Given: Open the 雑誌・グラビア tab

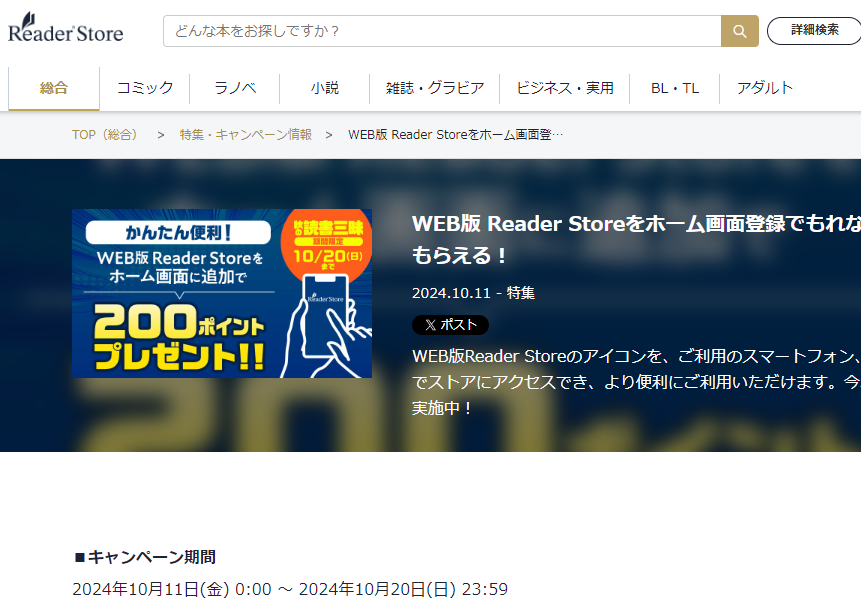Looking at the screenshot, I should pyautogui.click(x=435, y=88).
